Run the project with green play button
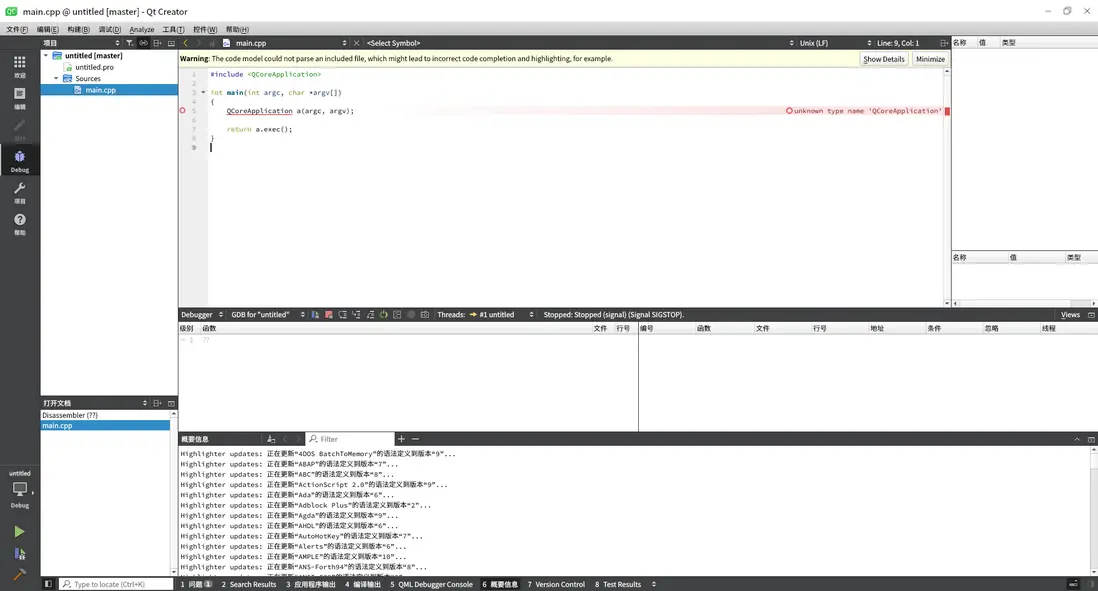This screenshot has width=1098, height=591. [20, 532]
